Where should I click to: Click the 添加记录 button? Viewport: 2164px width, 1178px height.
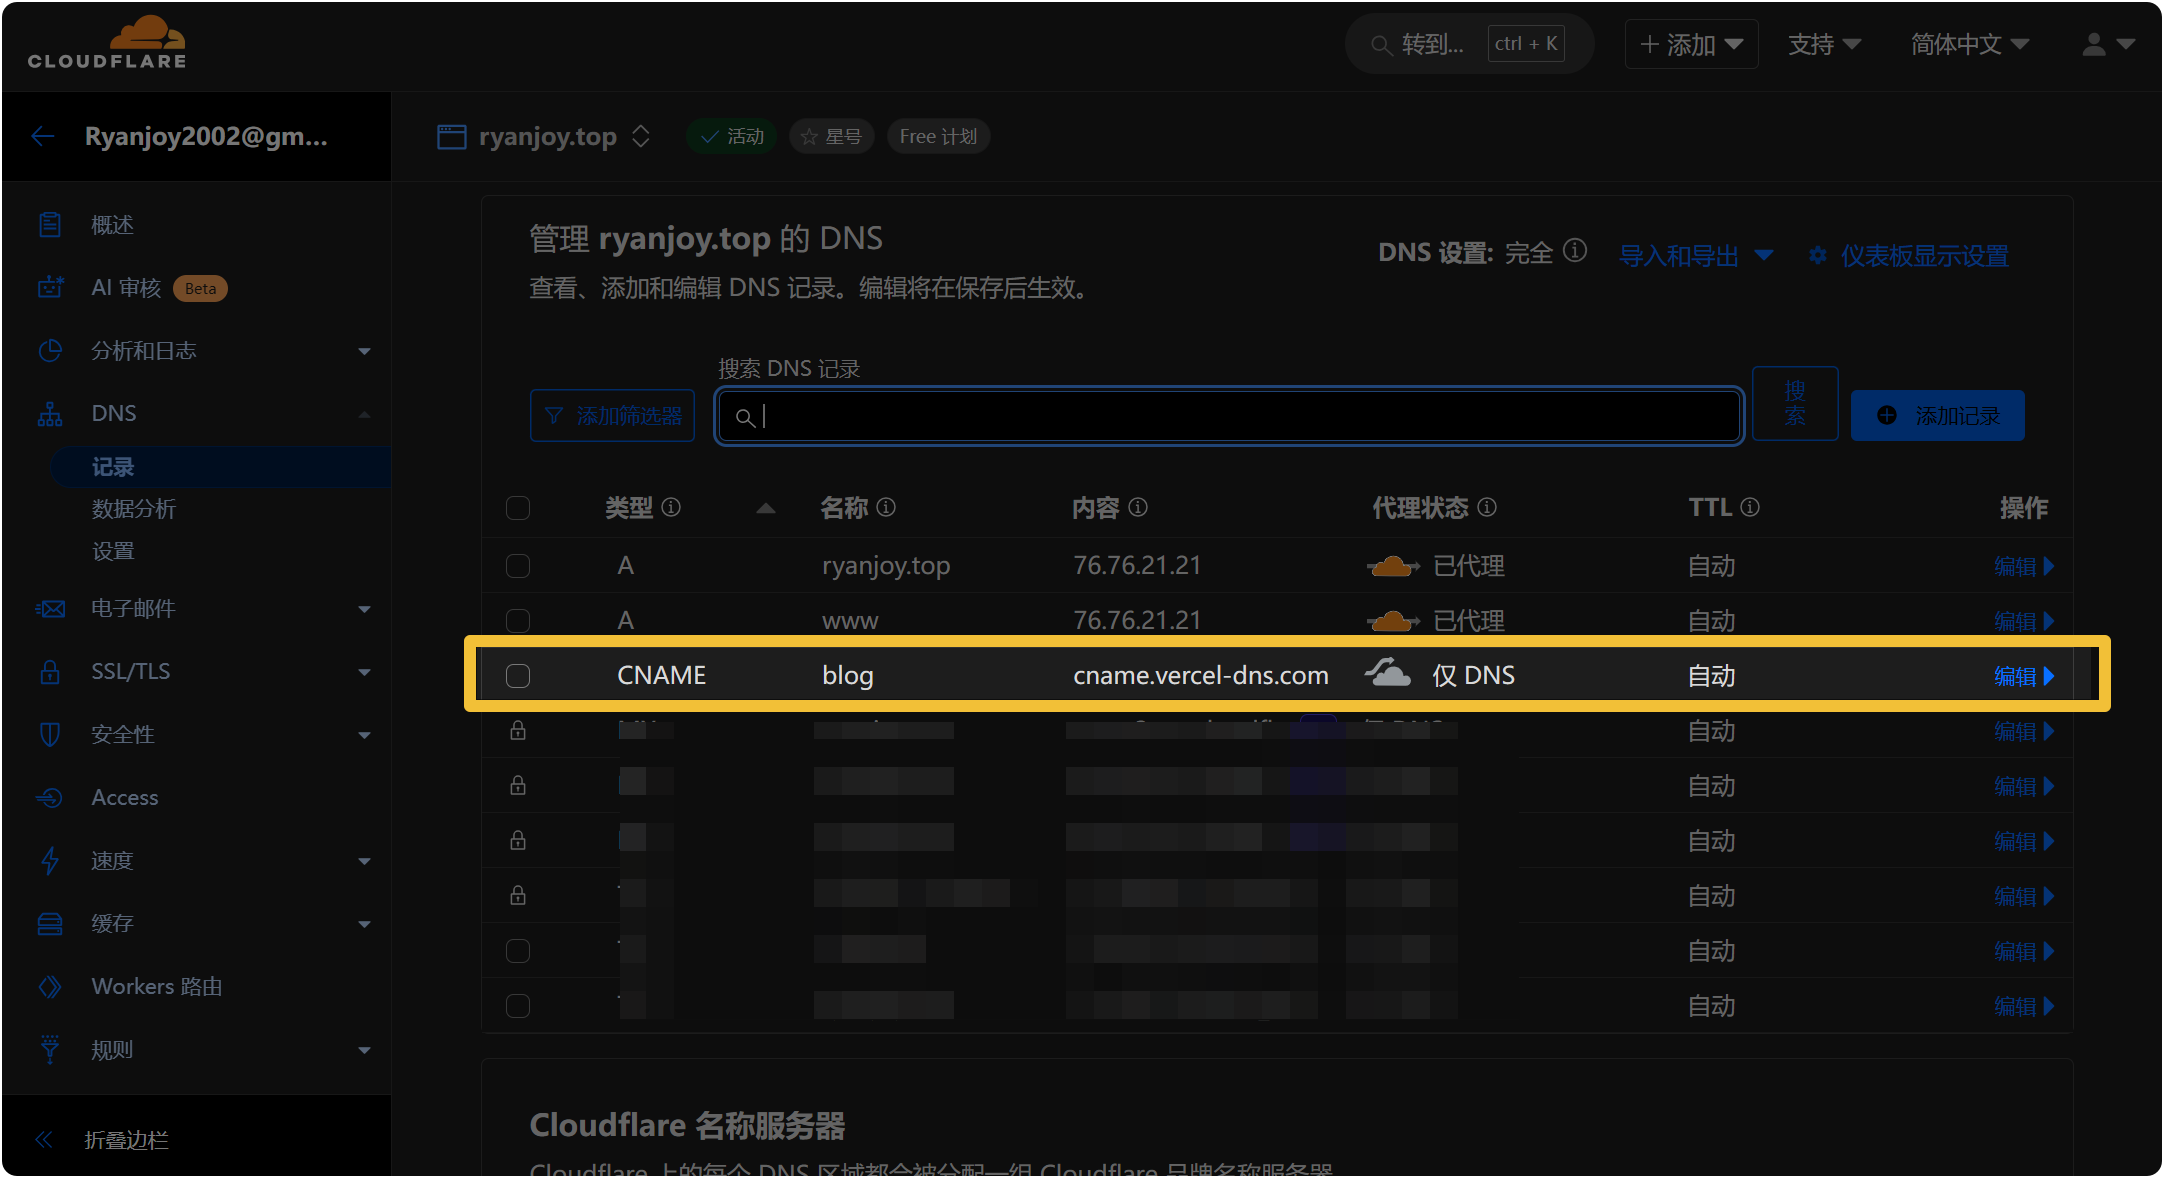pos(1937,415)
